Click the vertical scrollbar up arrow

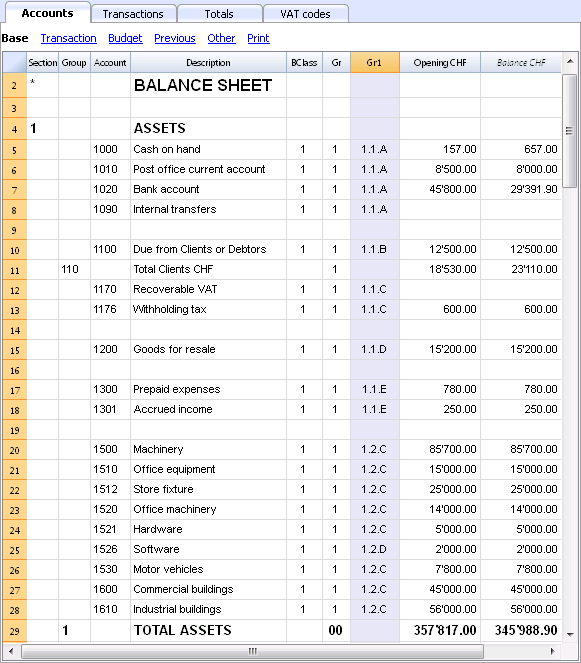(570, 61)
